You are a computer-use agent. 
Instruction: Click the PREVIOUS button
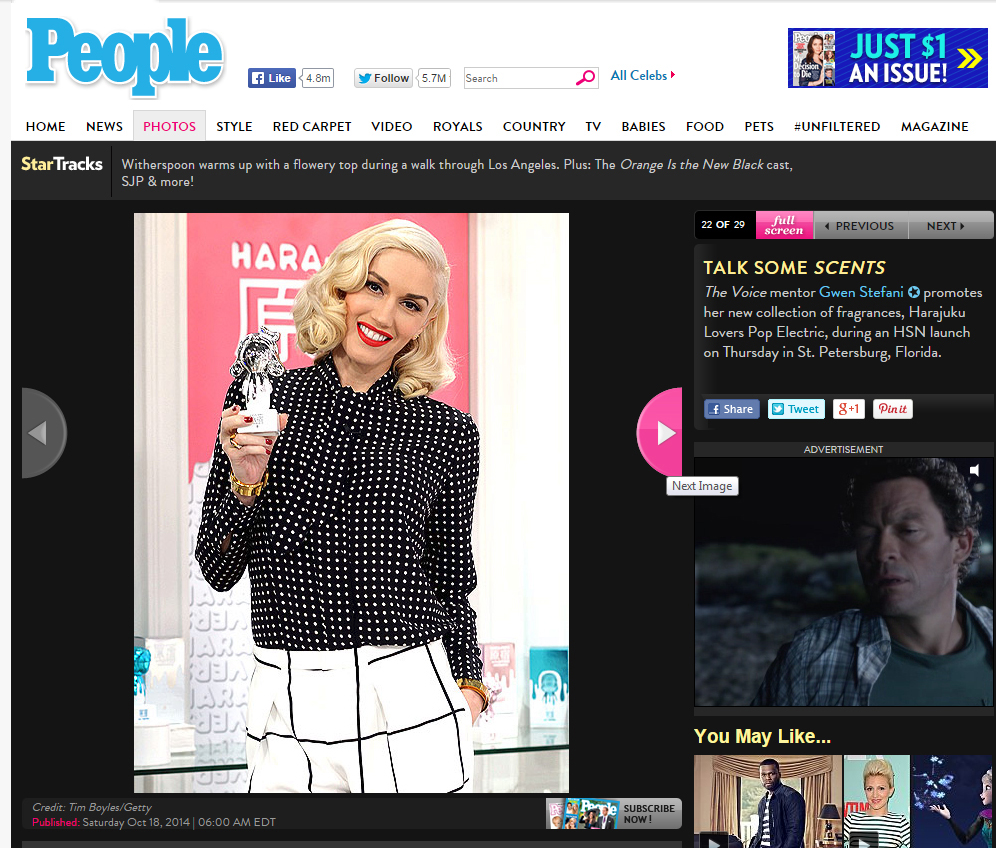[860, 225]
